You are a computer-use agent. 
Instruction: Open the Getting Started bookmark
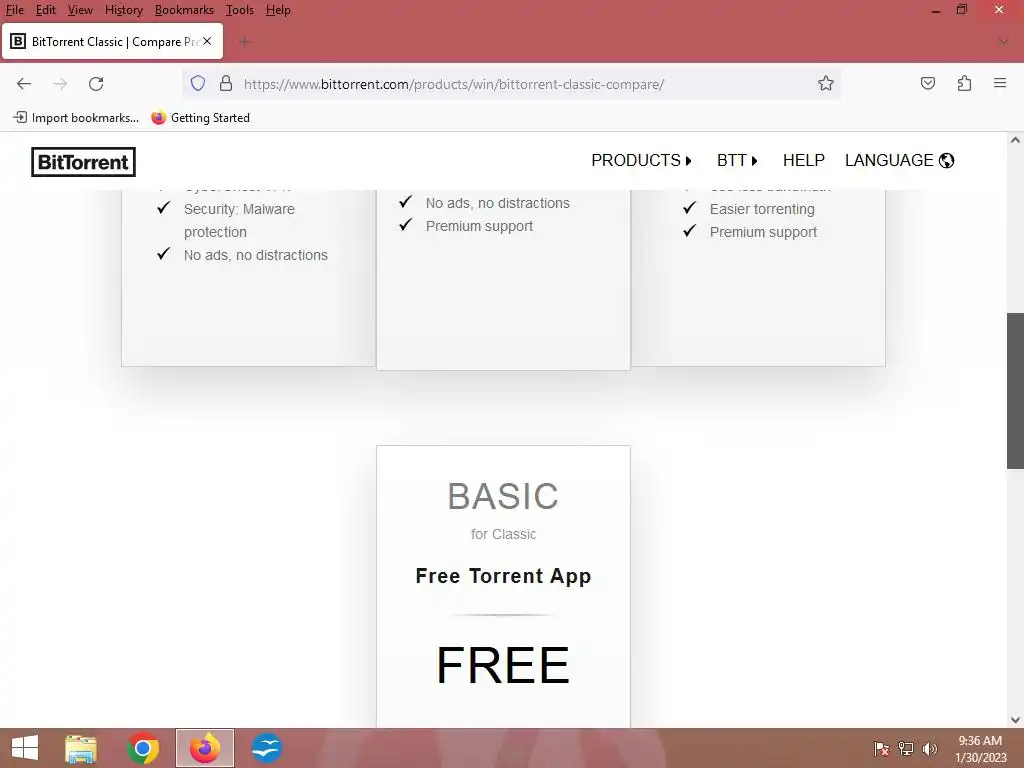[x=200, y=118]
